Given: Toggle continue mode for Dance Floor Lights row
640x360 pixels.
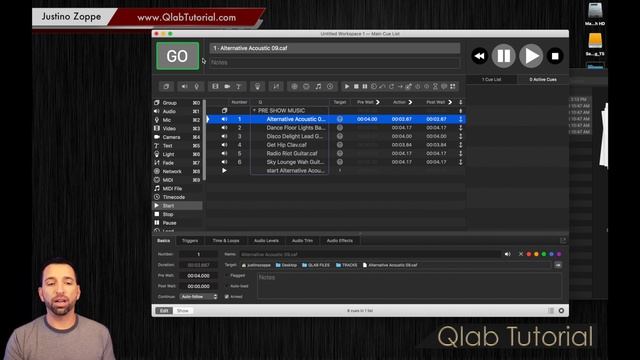Looking at the screenshot, I should 460,128.
